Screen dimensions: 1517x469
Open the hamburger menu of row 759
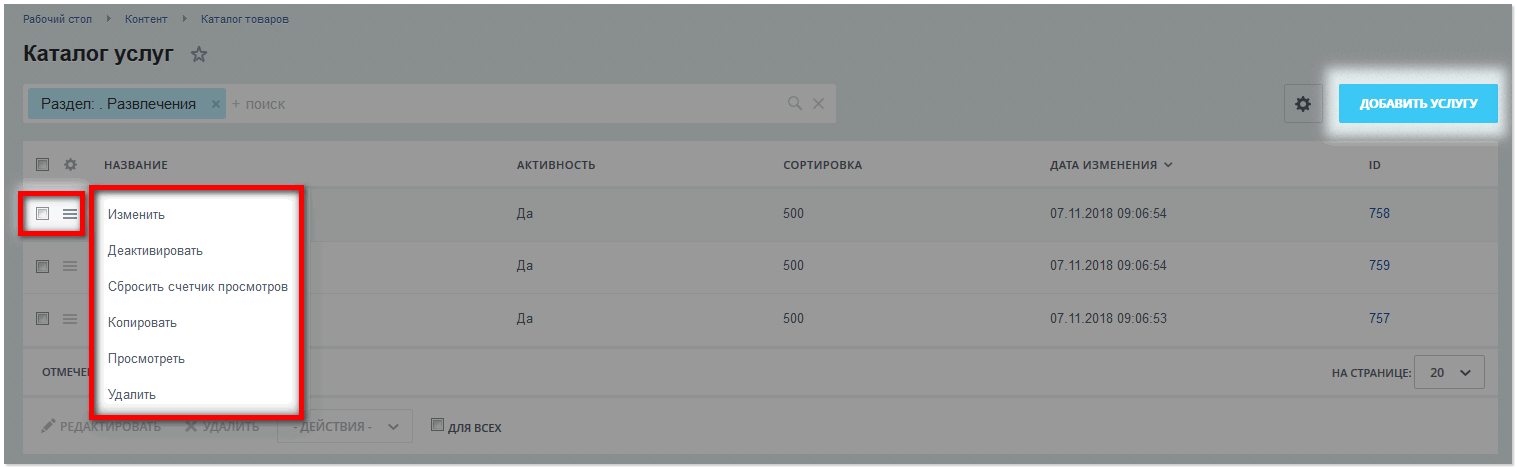pos(70,266)
